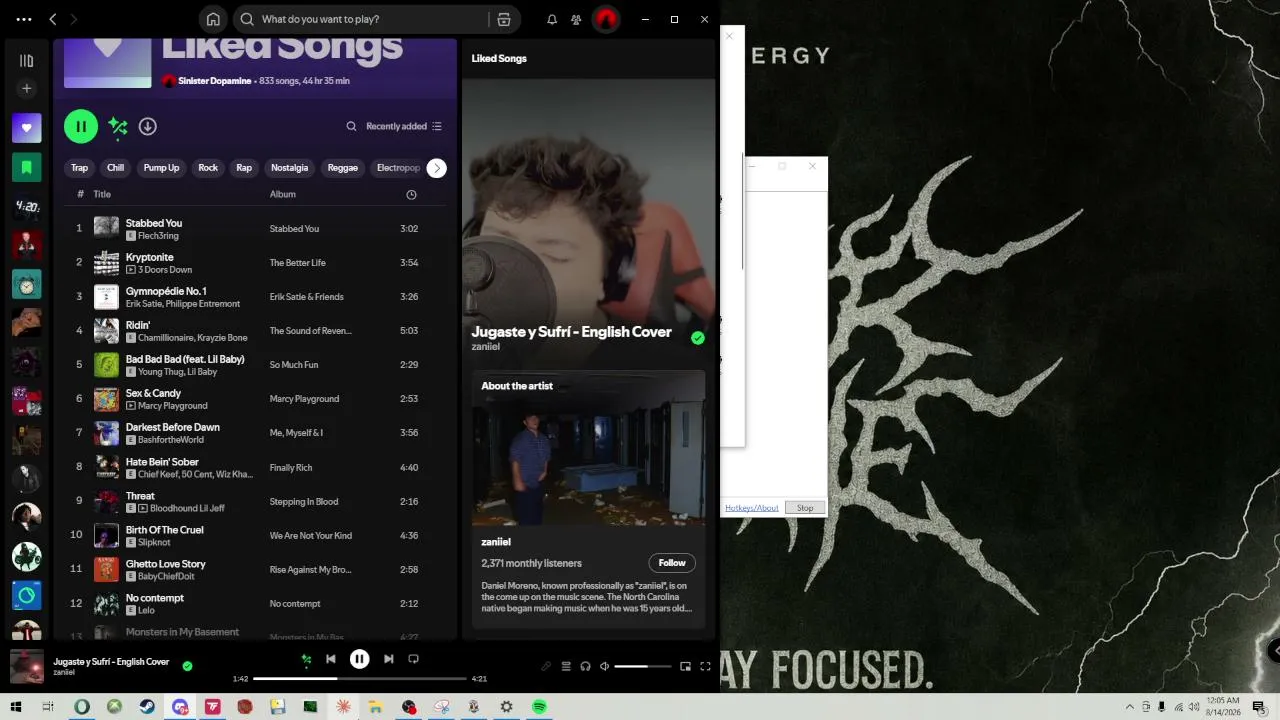Viewport: 1280px width, 720px height.
Task: Open the play queue
Action: (566, 666)
